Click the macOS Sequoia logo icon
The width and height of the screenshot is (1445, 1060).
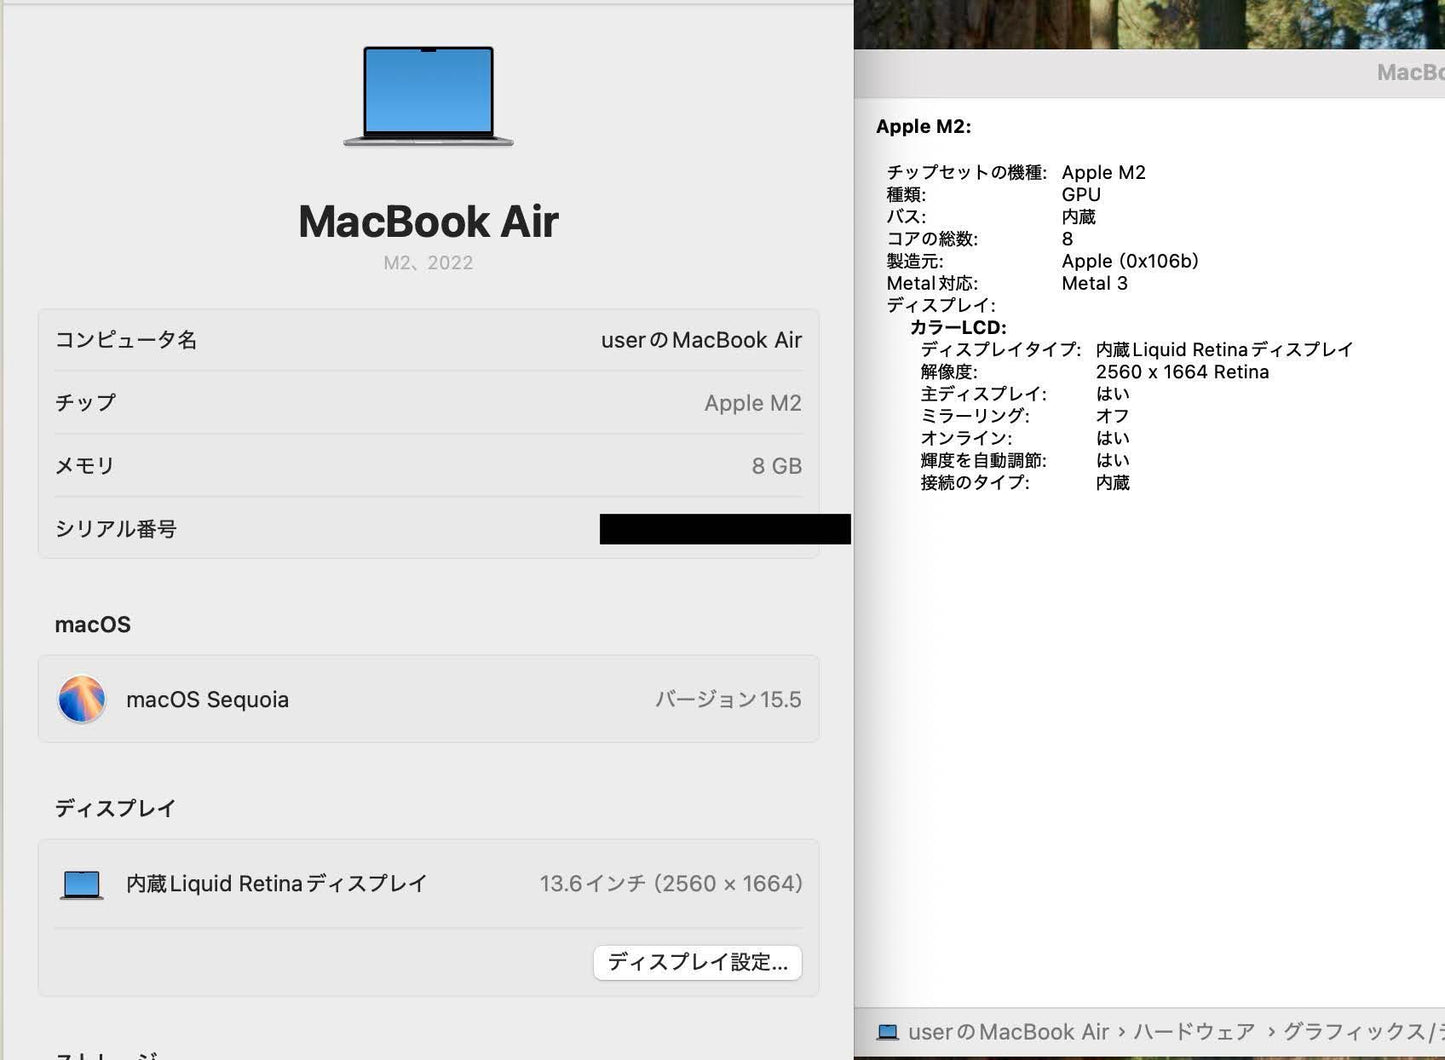81,699
